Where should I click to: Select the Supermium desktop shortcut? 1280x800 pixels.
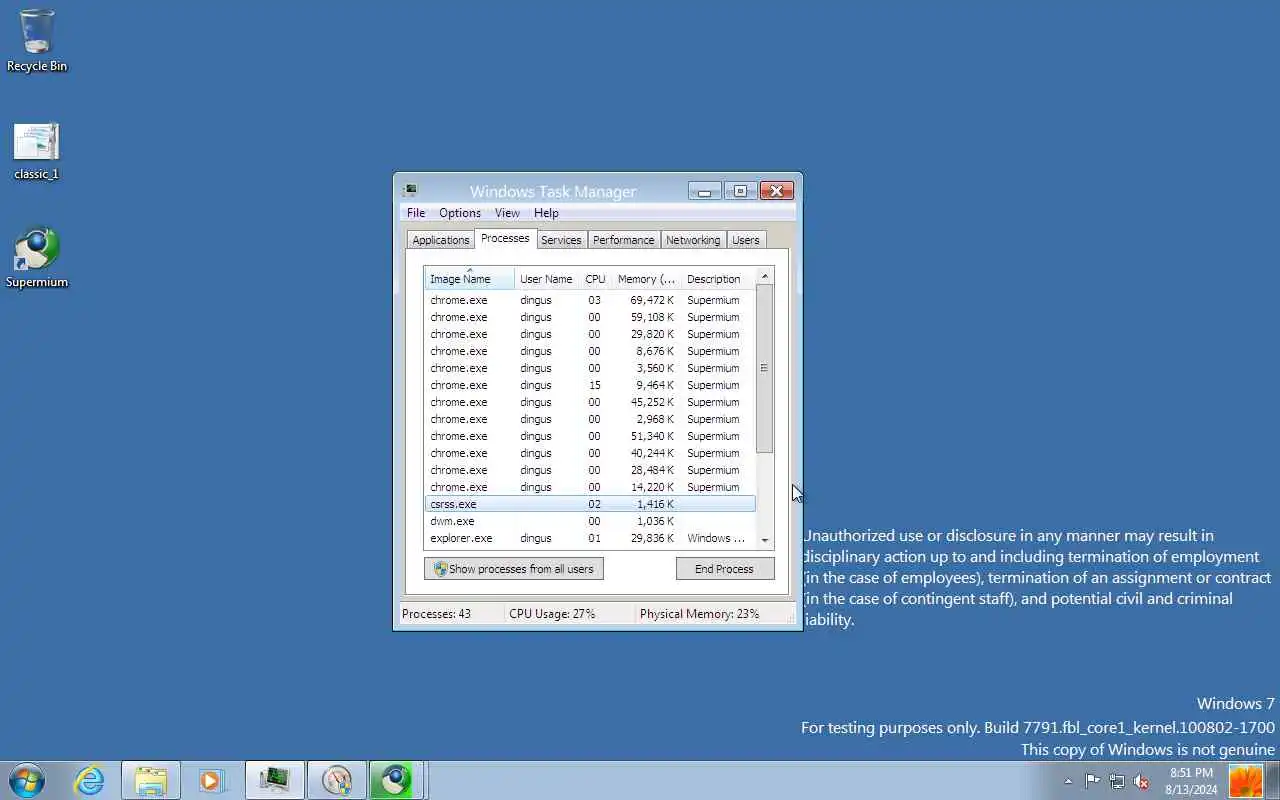[x=37, y=259]
